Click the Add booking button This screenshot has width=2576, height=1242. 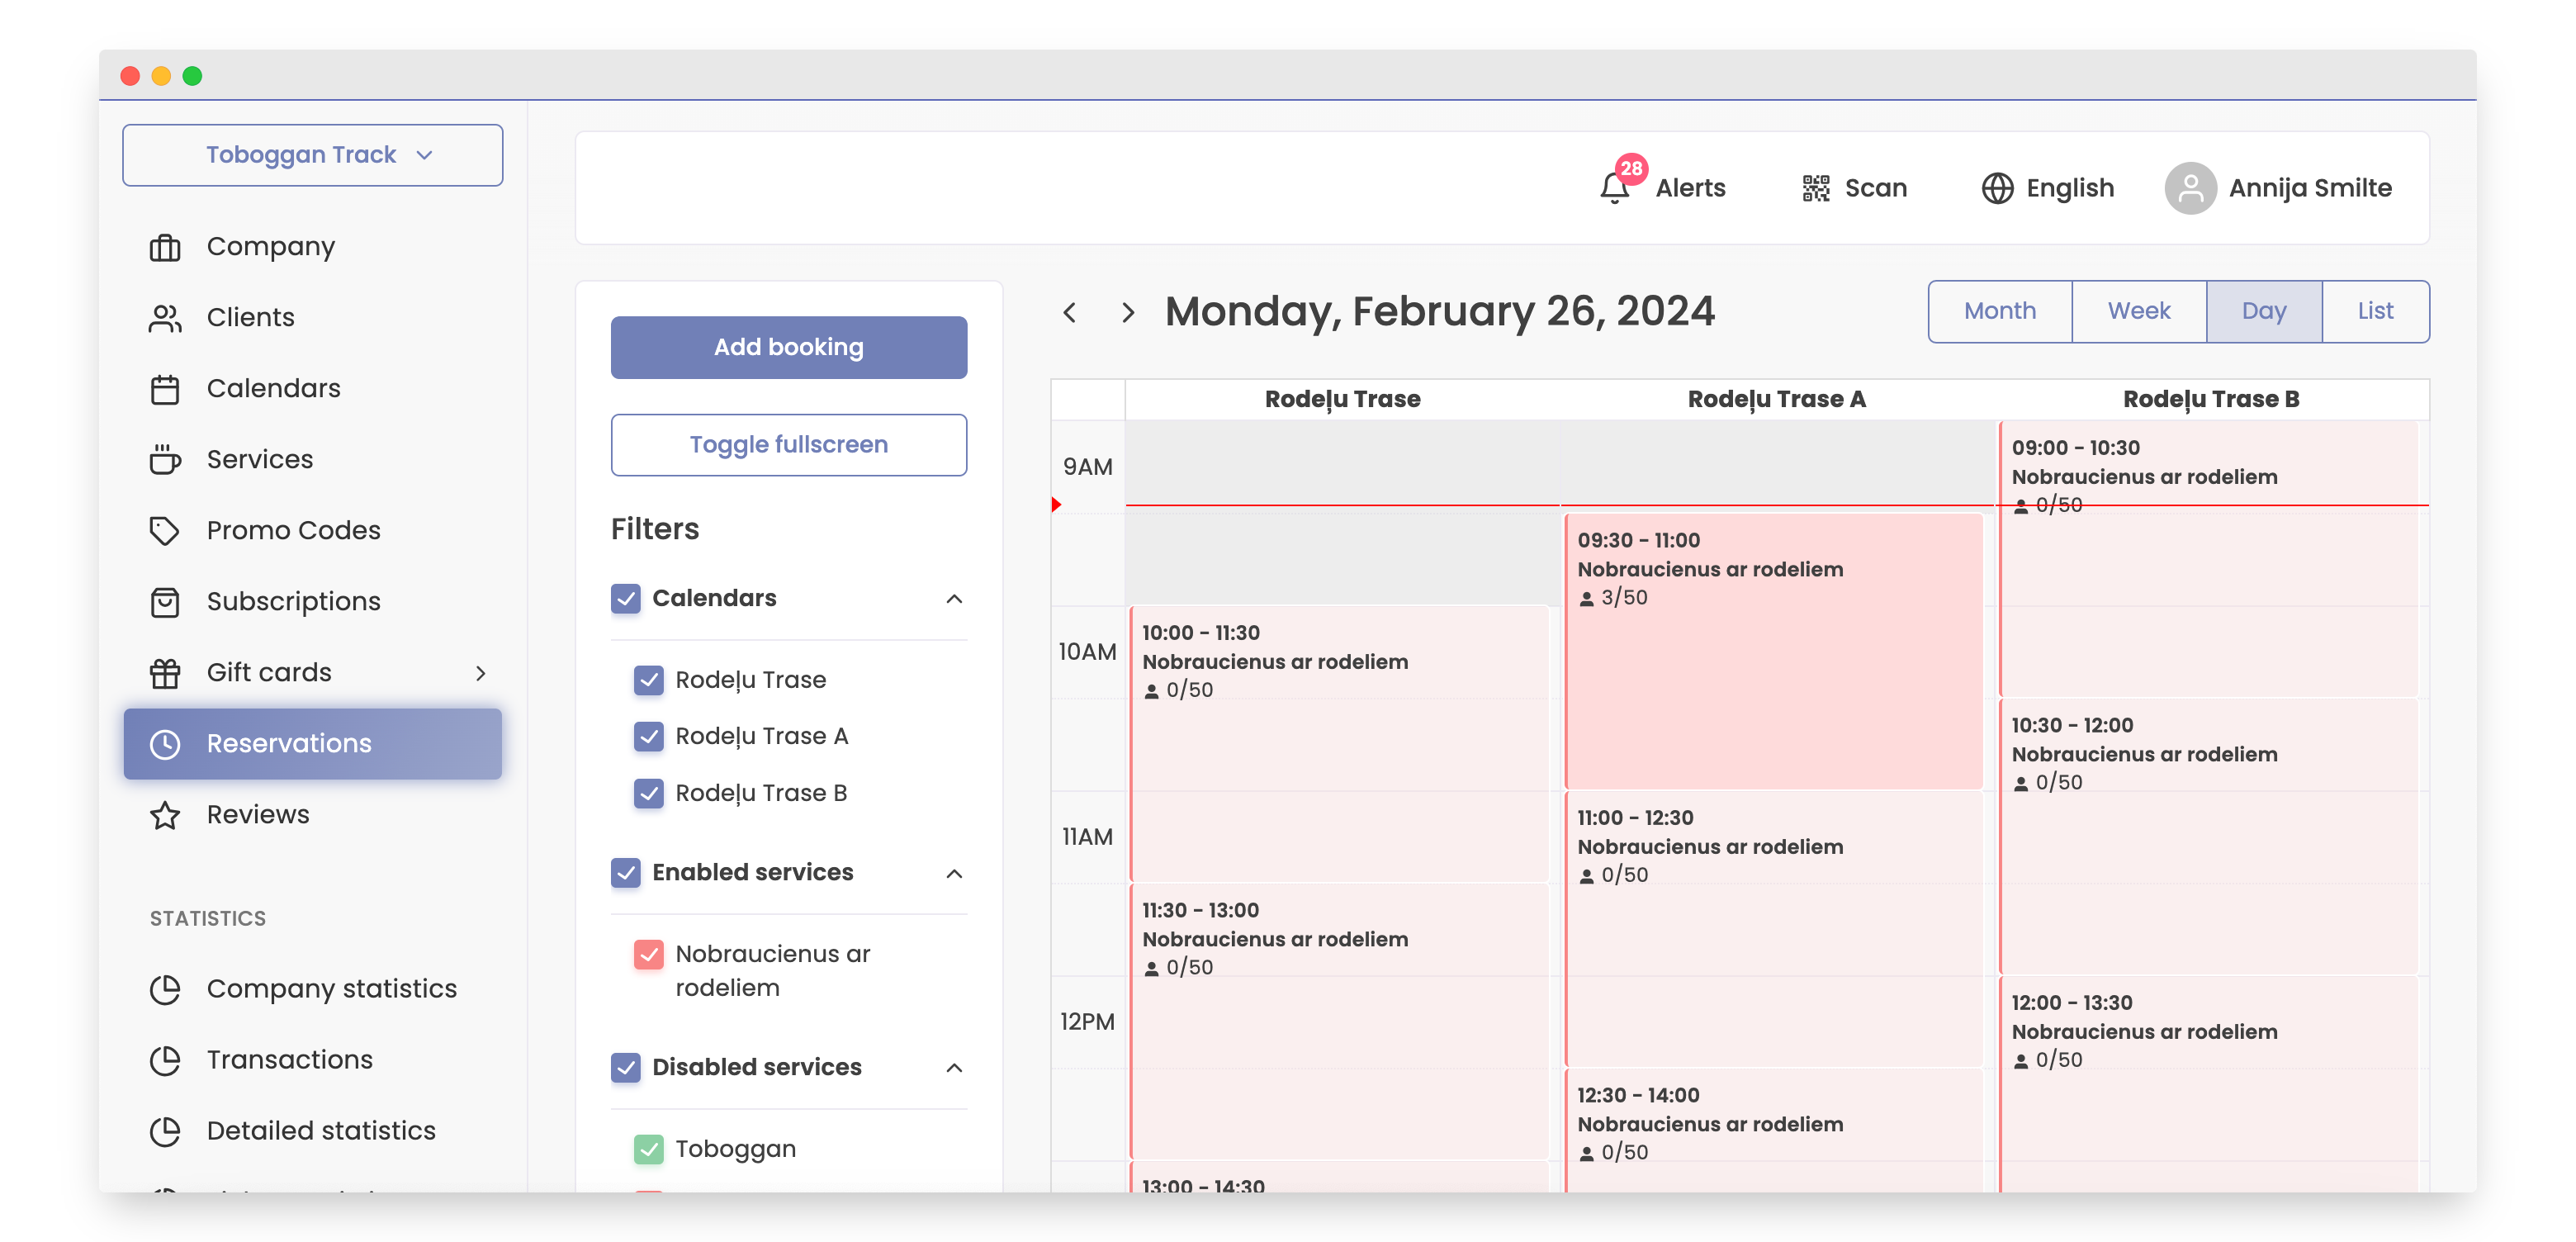click(788, 347)
